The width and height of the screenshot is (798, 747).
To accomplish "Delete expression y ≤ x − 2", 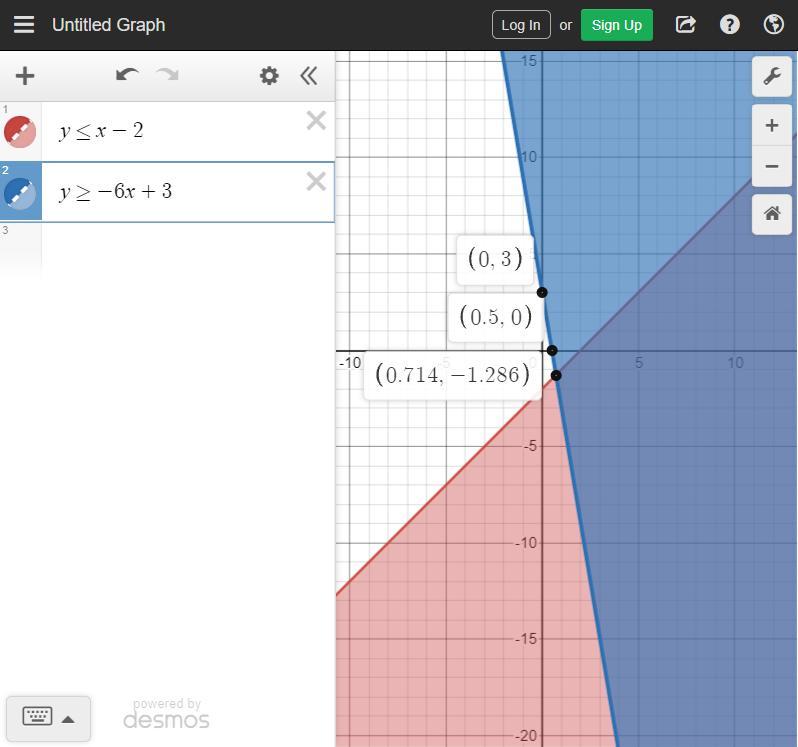I will 316,121.
